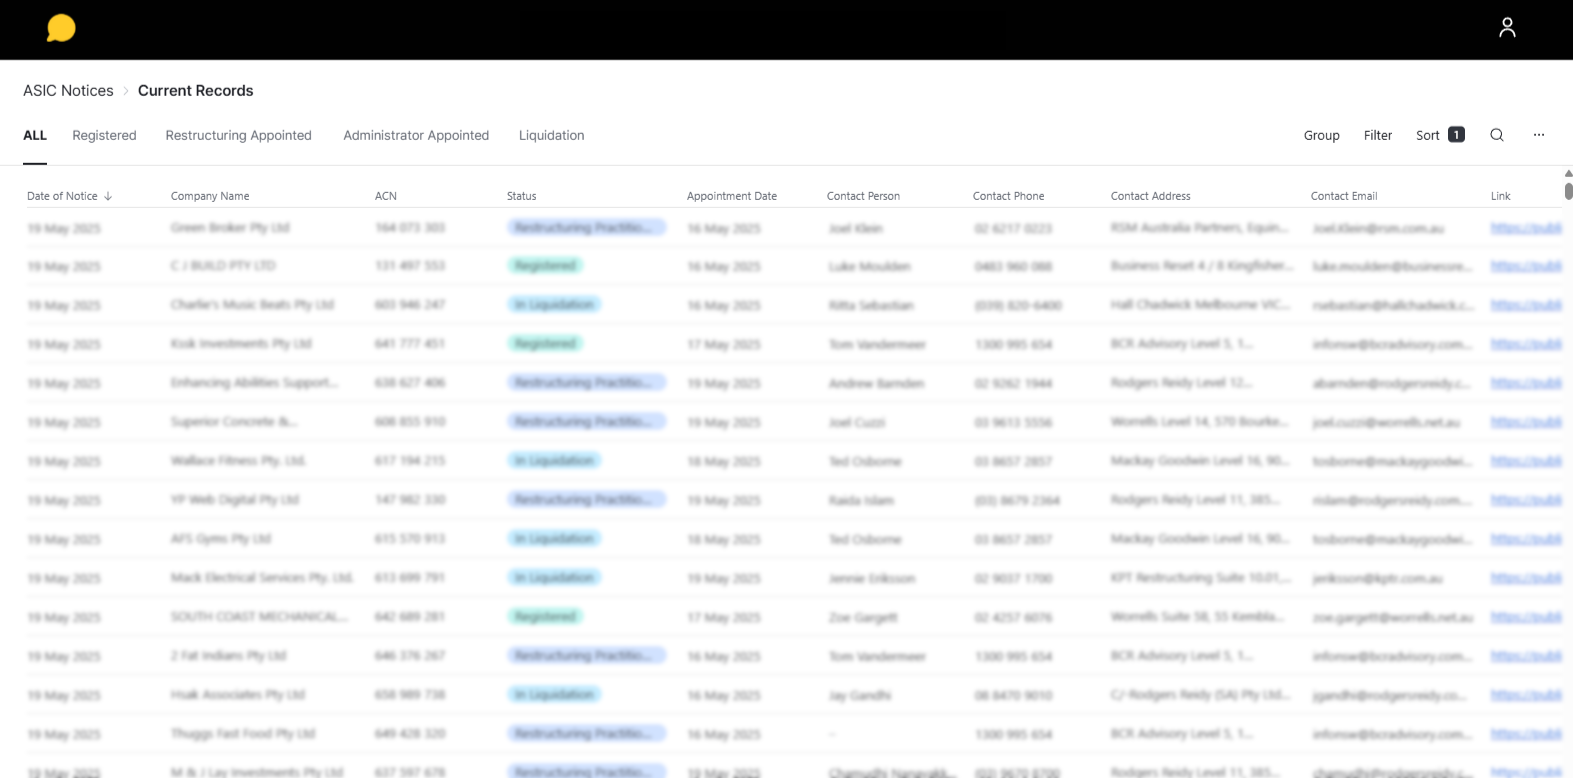The height and width of the screenshot is (778, 1573).
Task: Click the Superior Concrete company cell
Action: 234,422
